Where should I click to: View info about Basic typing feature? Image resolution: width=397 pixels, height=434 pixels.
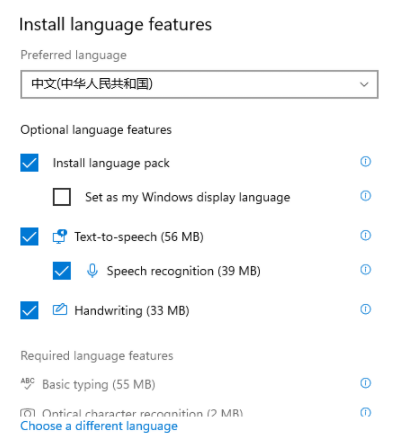[365, 383]
